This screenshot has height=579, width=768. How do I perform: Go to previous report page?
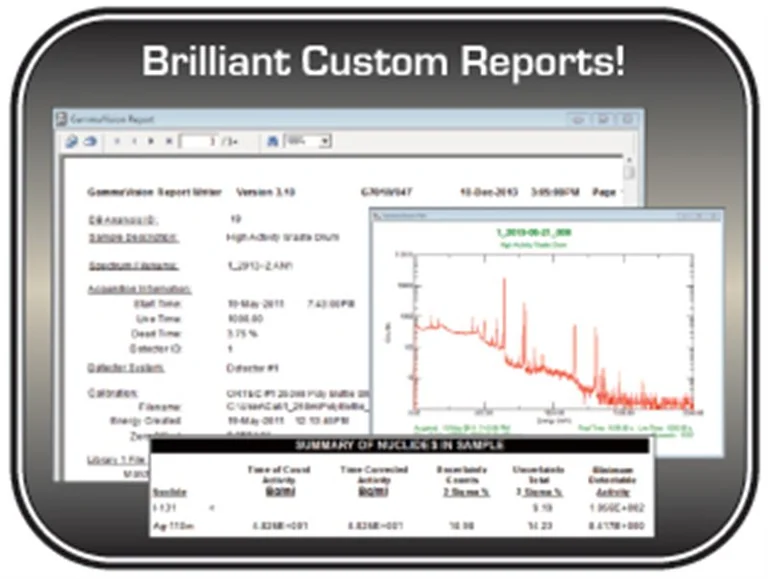click(x=134, y=142)
